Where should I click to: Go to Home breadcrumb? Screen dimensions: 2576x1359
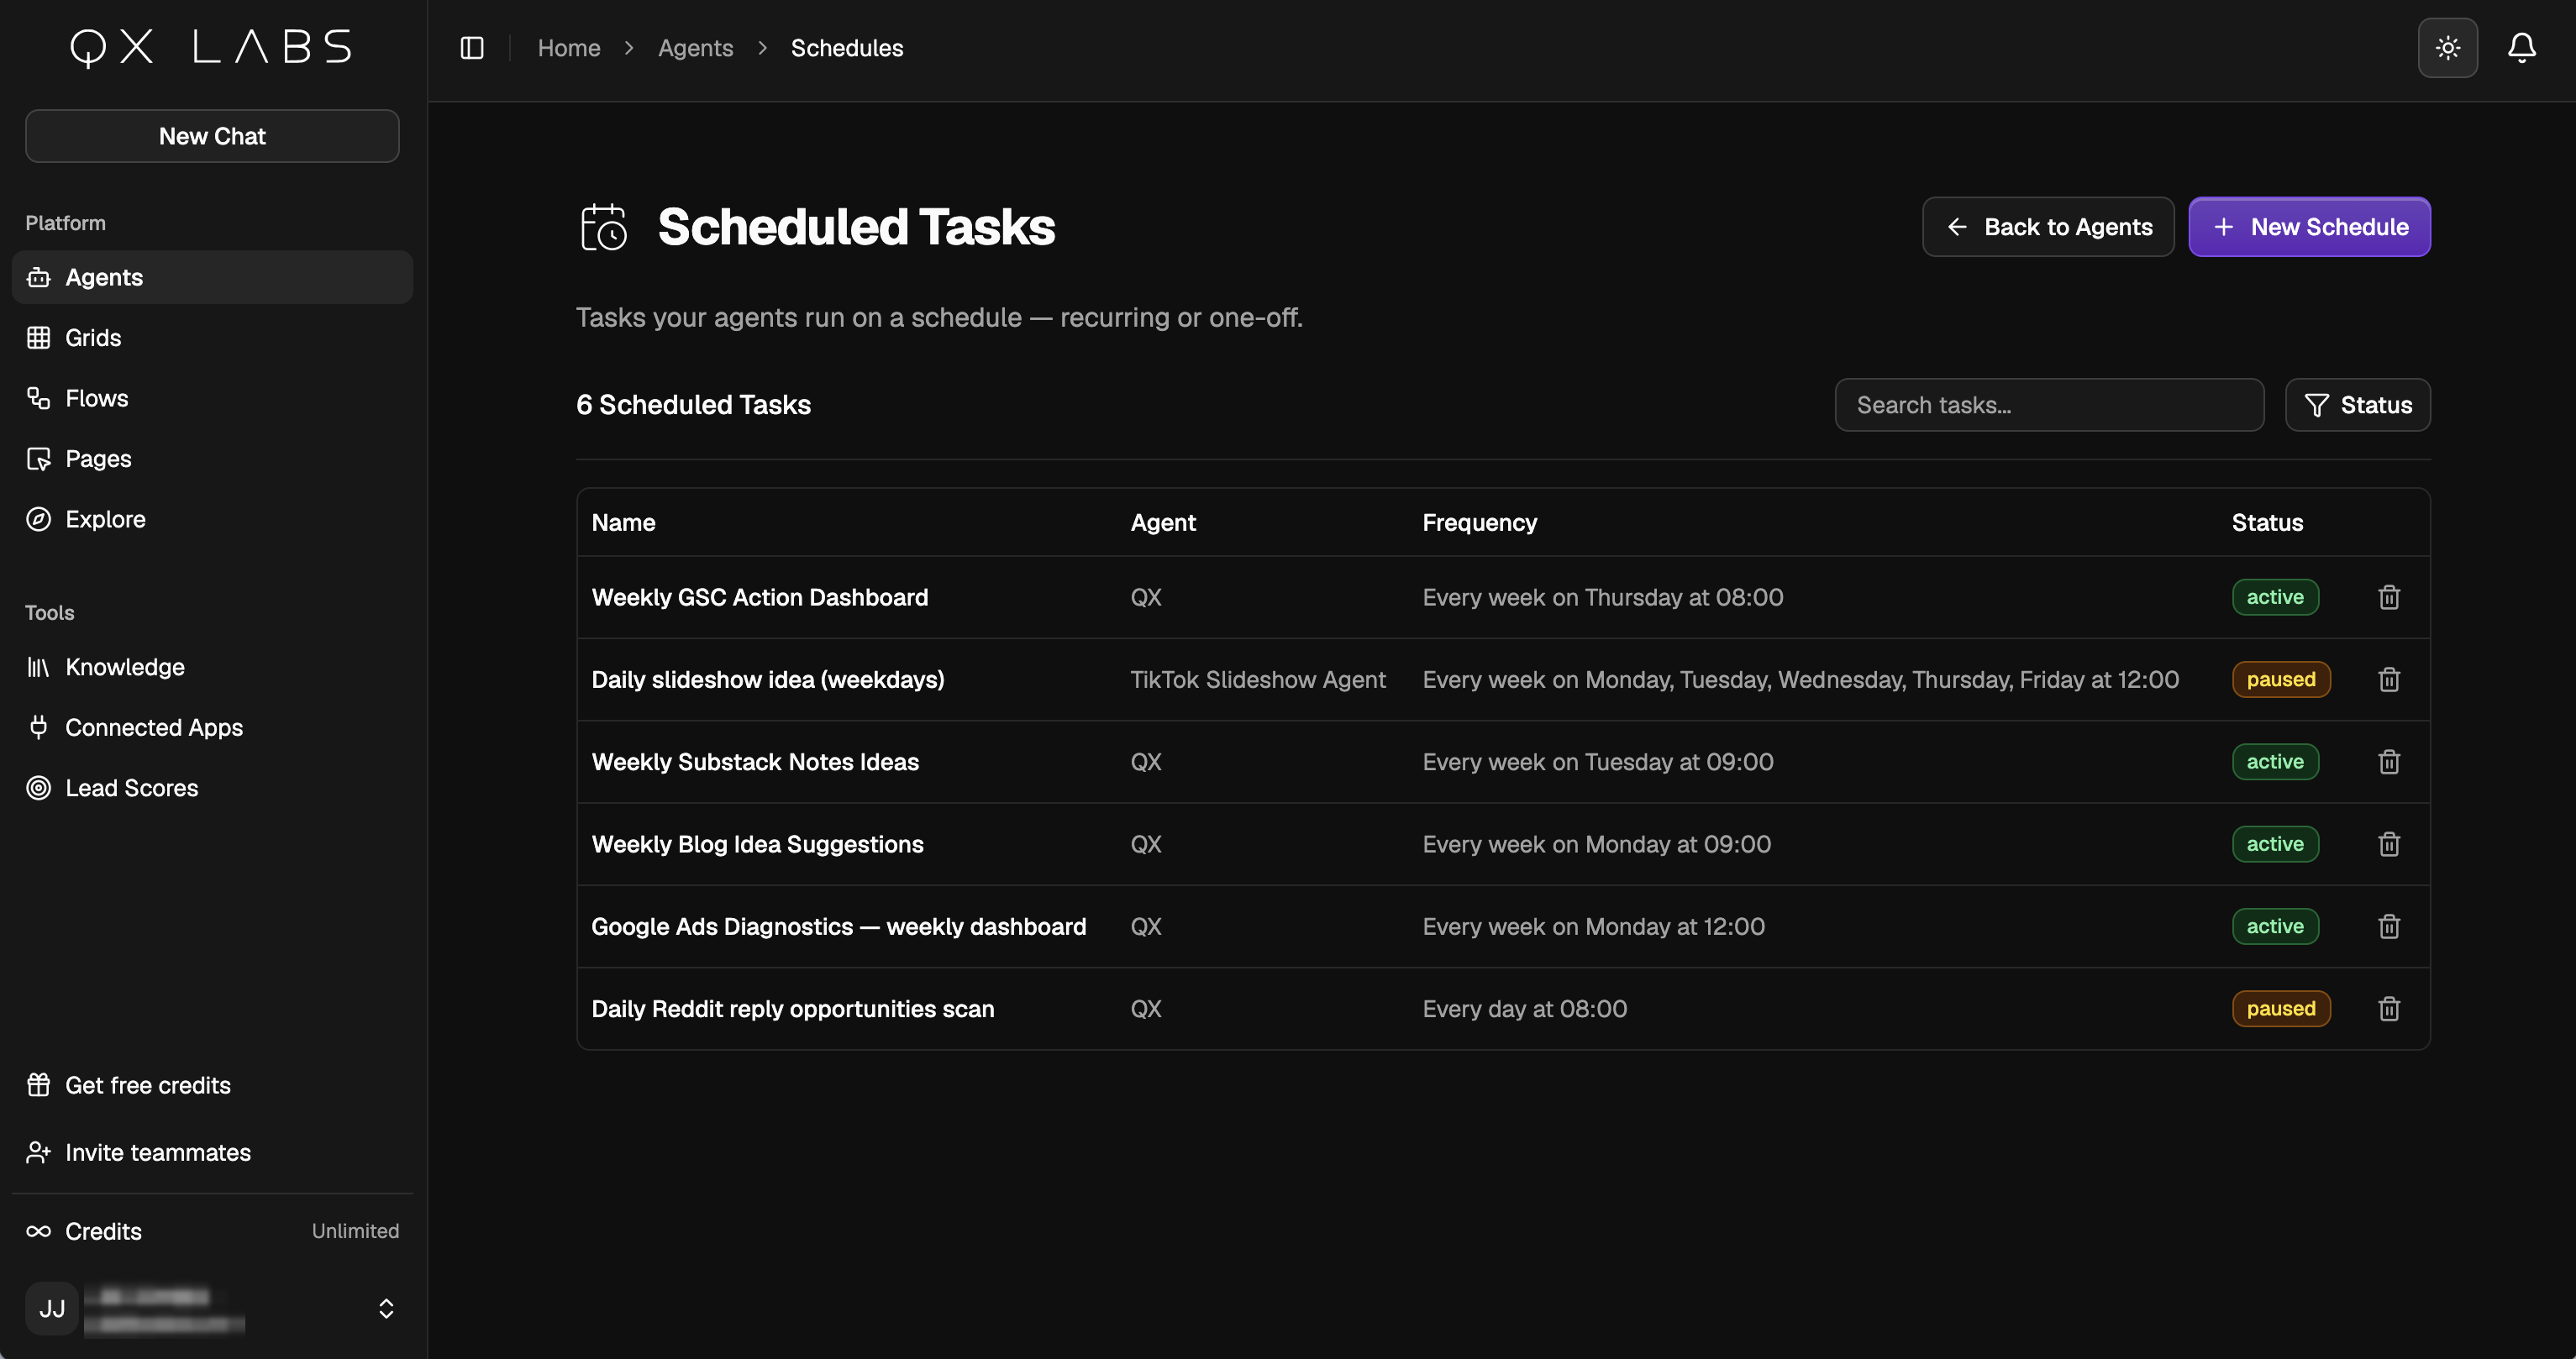[569, 48]
